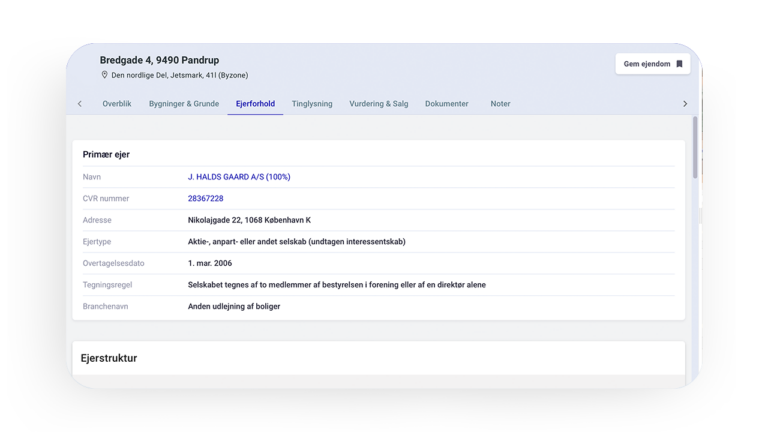Open the Overblik tab
This screenshot has height=432, width=768.
tap(117, 104)
